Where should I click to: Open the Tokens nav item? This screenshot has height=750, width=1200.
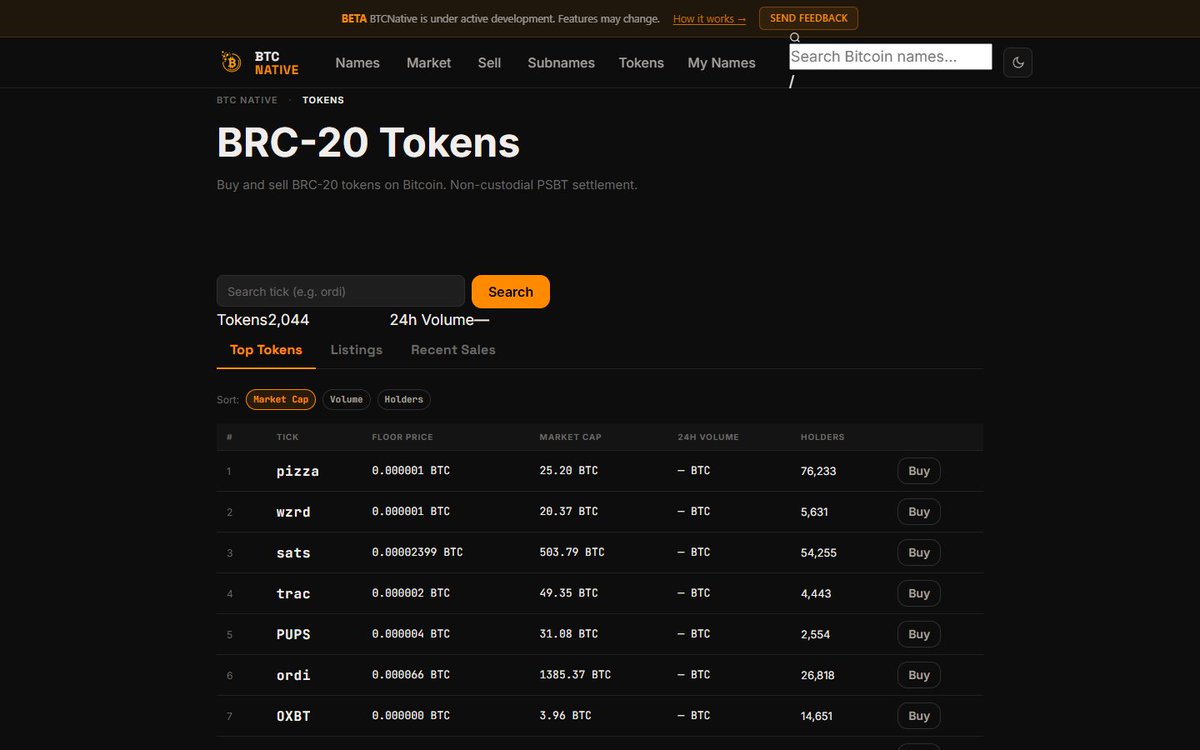(641, 63)
